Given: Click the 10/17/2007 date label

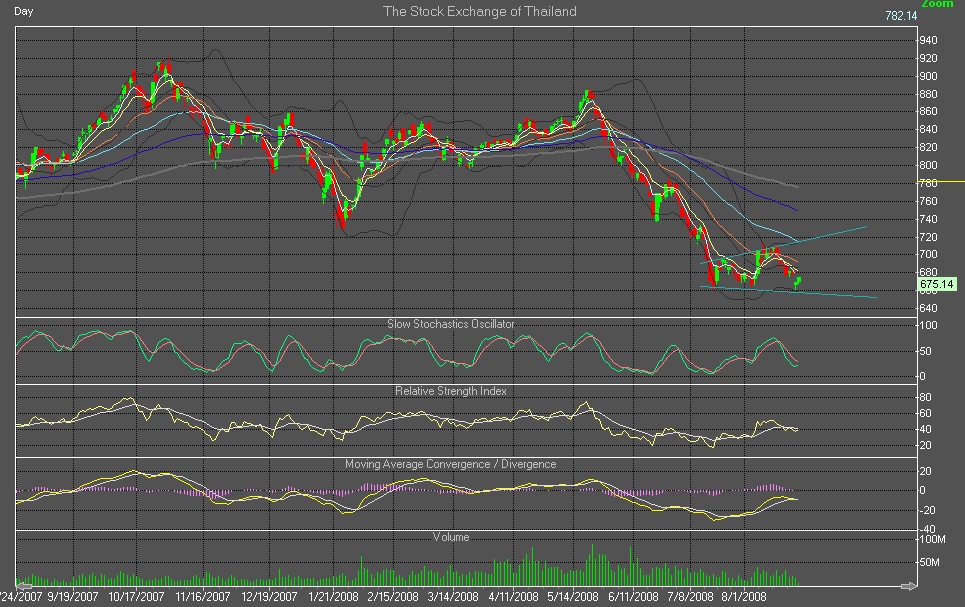Looking at the screenshot, I should click(x=136, y=597).
